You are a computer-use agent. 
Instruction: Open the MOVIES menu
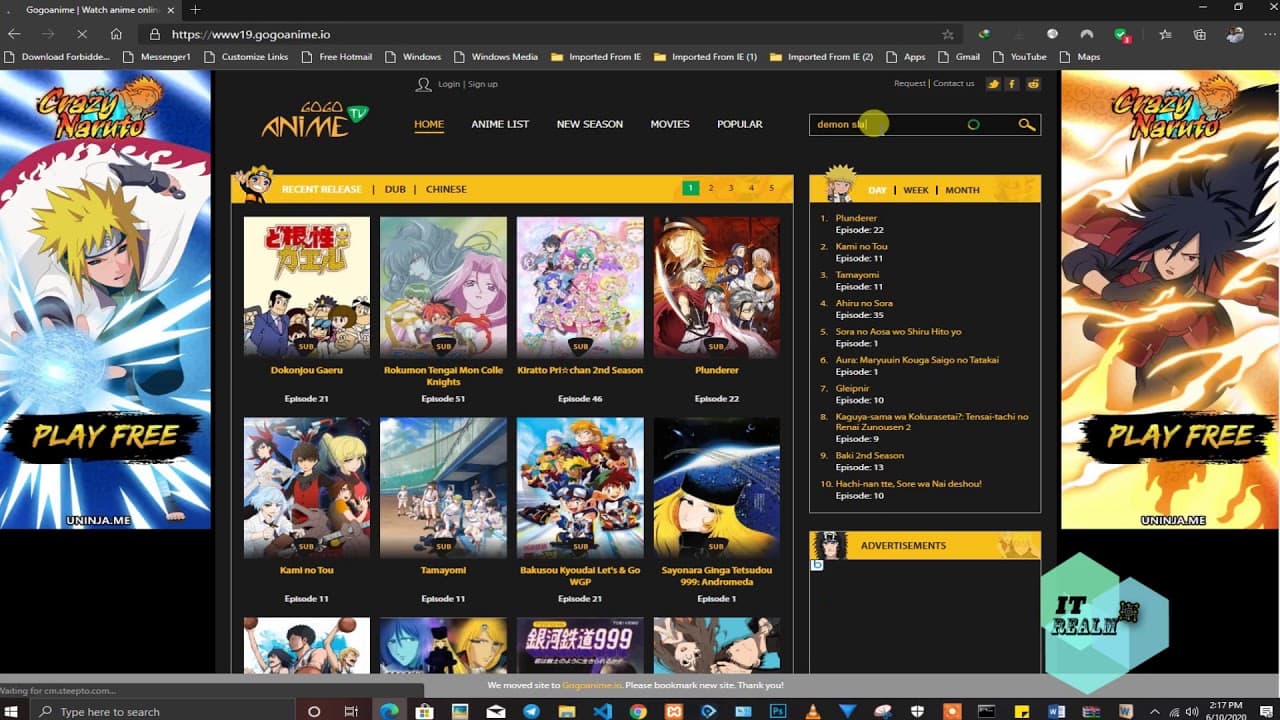670,124
